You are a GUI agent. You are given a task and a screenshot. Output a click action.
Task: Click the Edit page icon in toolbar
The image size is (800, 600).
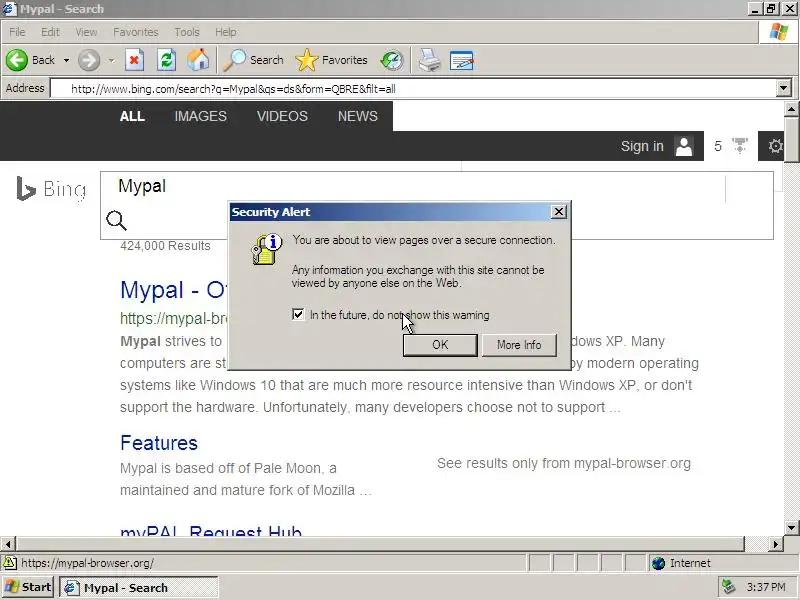(x=462, y=60)
